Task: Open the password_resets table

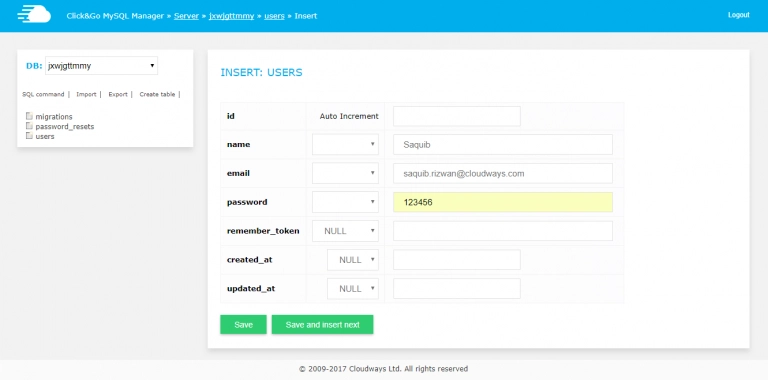Action: 65,126
